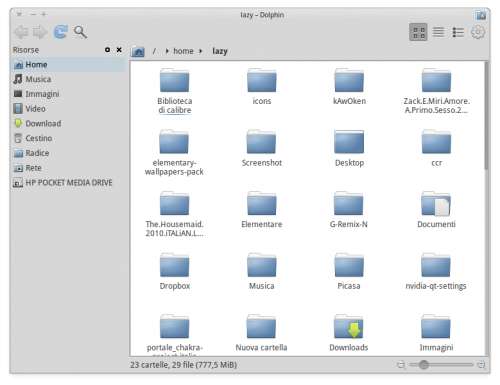The height and width of the screenshot is (385, 500).
Task: Go forward with the right arrow button
Action: click(x=40, y=32)
